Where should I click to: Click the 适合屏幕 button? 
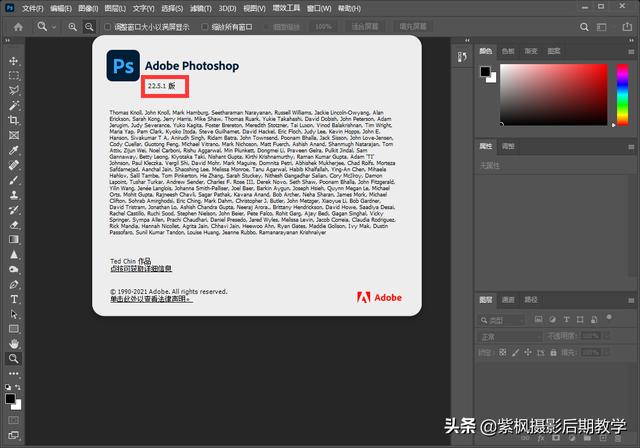click(x=365, y=27)
